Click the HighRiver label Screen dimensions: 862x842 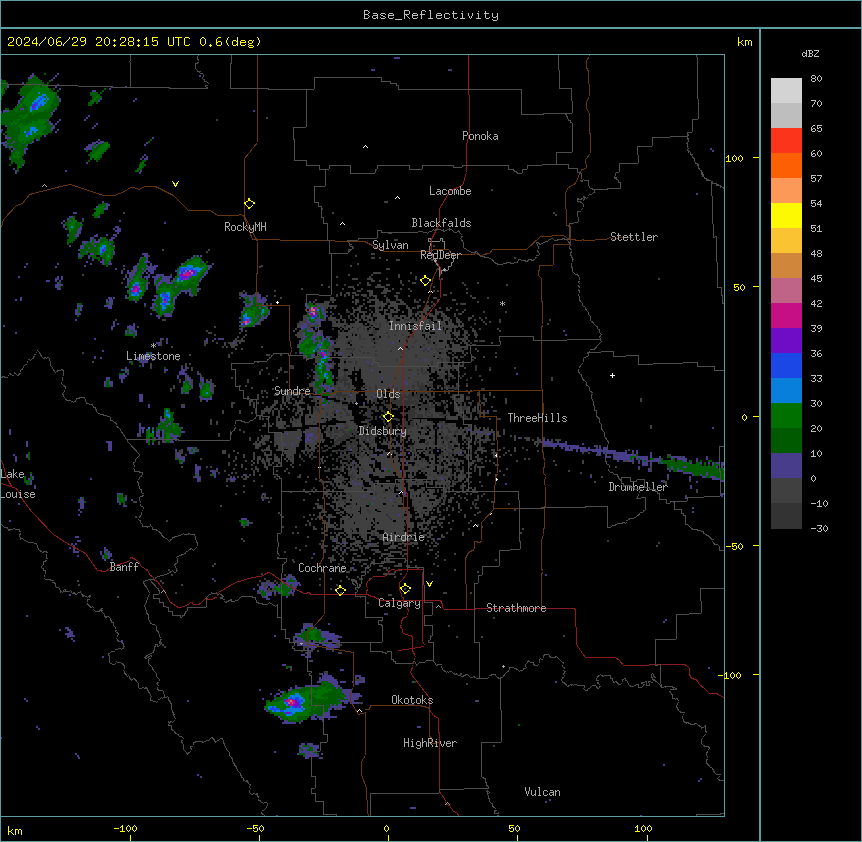click(430, 743)
